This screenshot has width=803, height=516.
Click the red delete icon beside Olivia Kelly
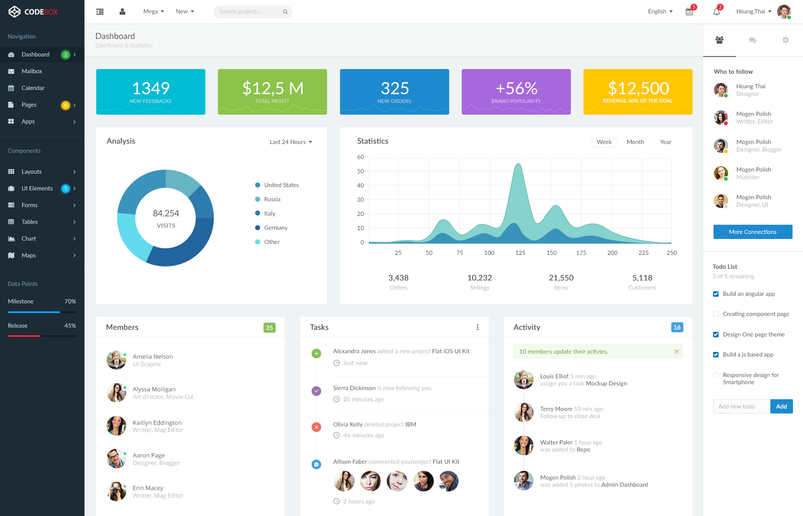point(316,427)
